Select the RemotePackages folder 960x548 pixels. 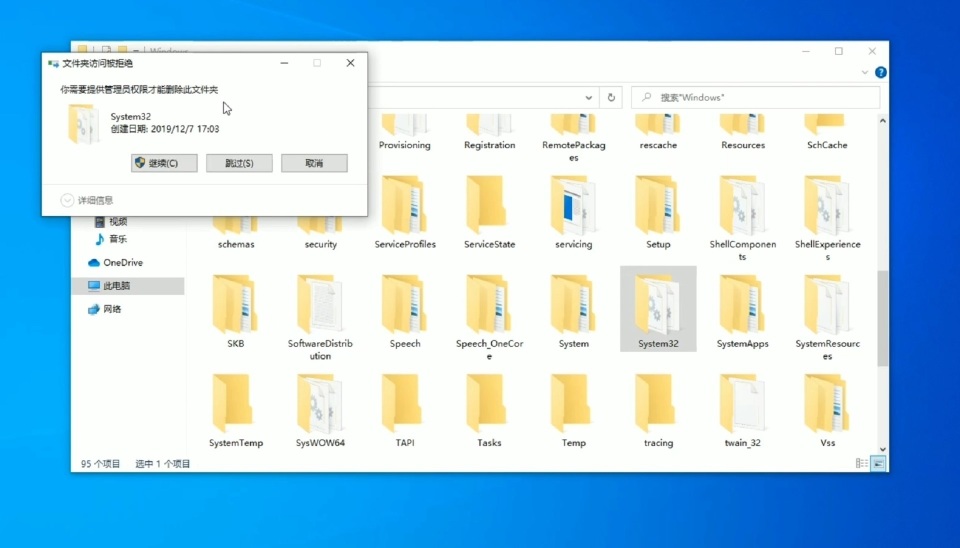tap(574, 138)
